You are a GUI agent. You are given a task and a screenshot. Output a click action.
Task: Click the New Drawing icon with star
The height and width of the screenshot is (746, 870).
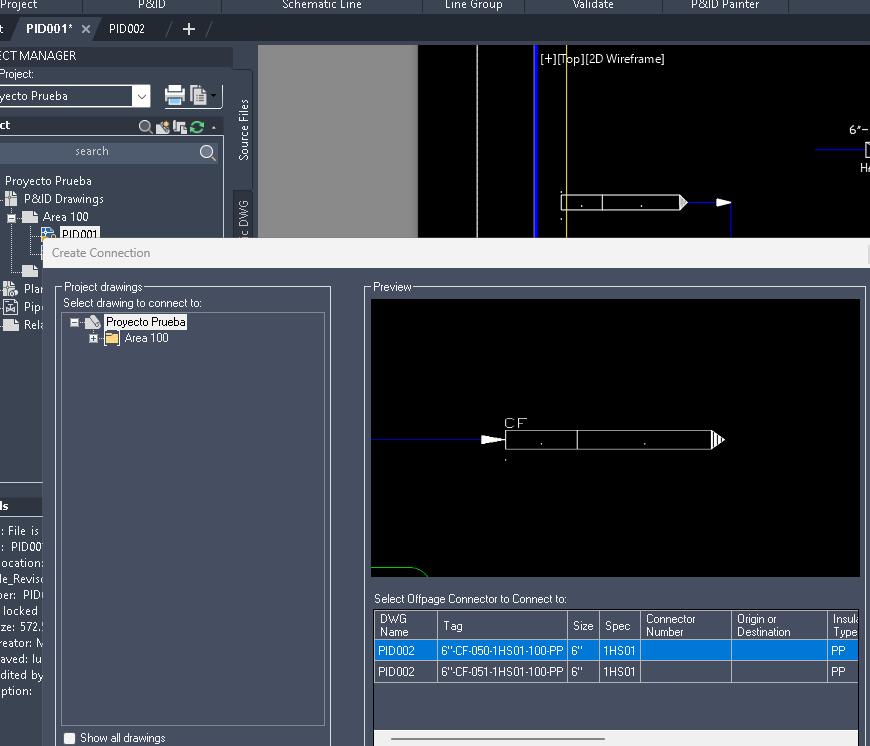(163, 127)
